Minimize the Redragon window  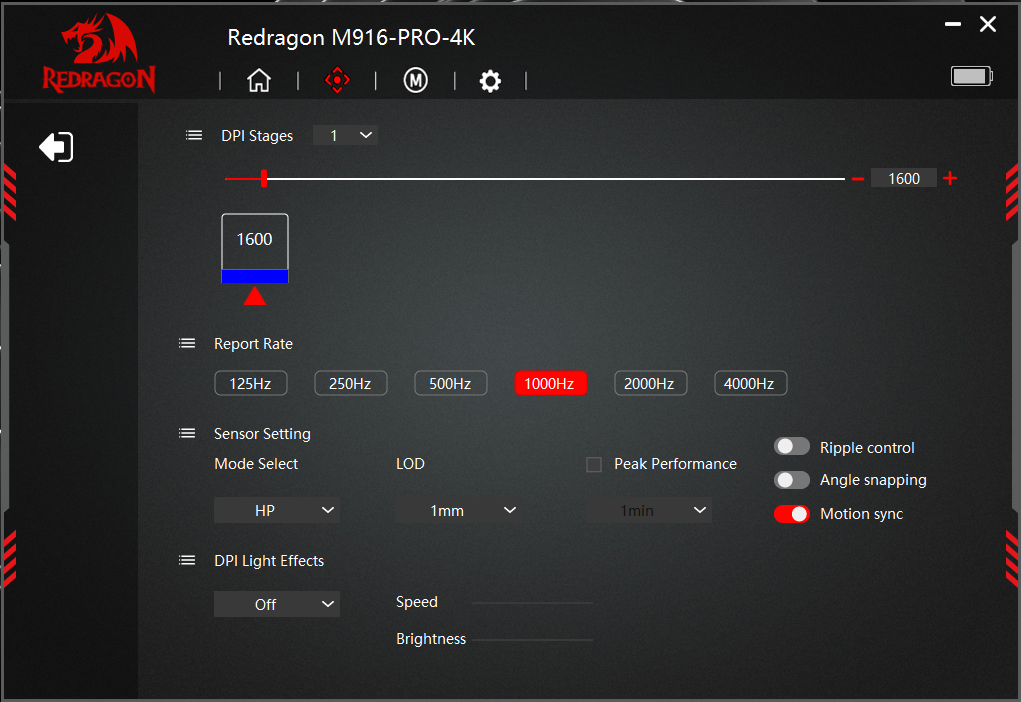pyautogui.click(x=953, y=24)
